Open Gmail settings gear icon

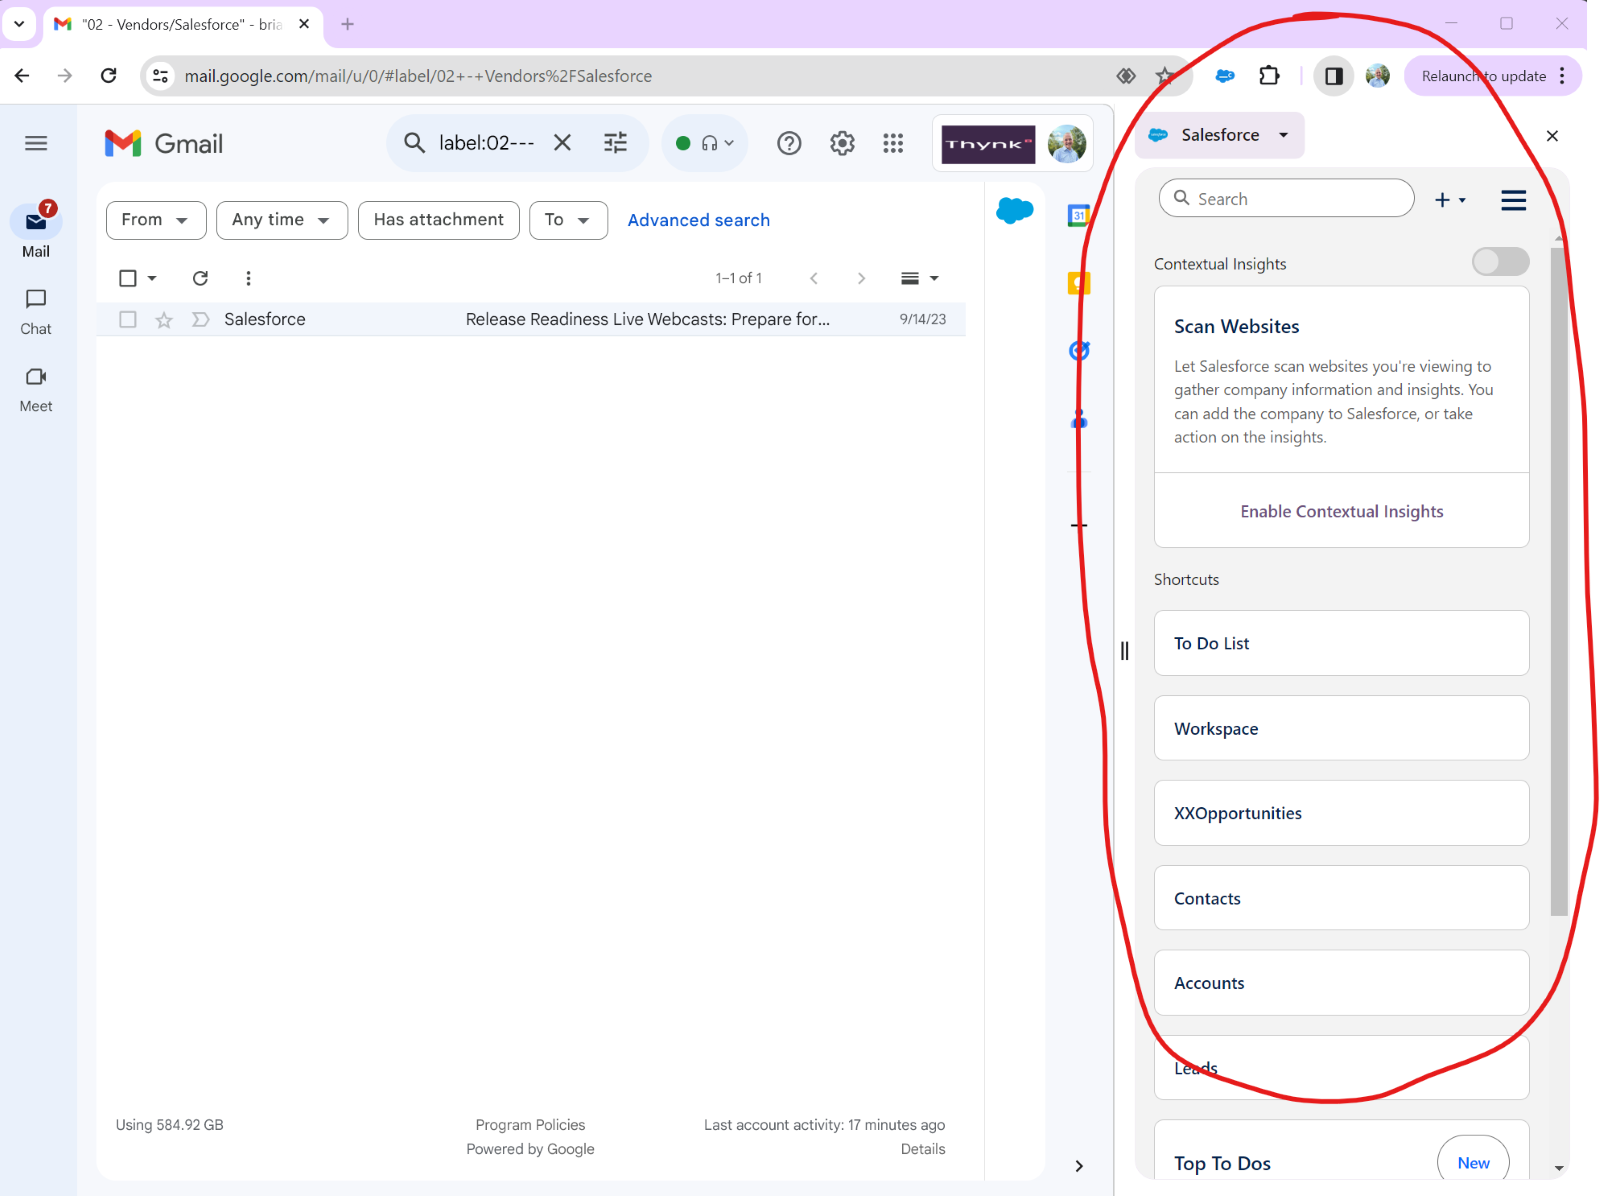pos(842,144)
